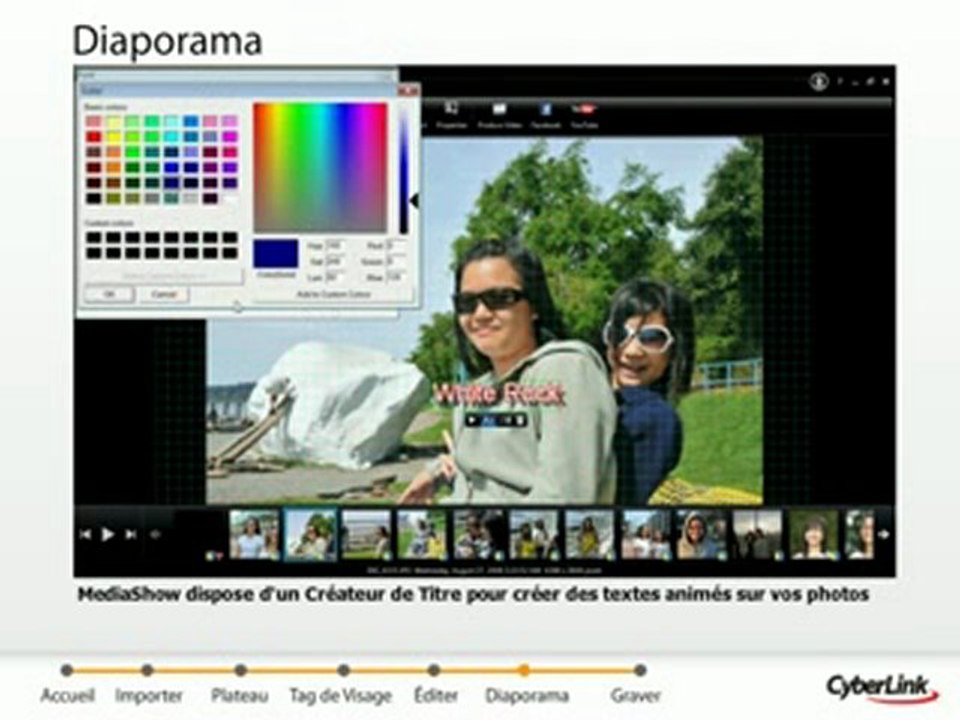Image resolution: width=960 pixels, height=720 pixels.
Task: Click Add to Custom Colors
Action: pos(334,294)
